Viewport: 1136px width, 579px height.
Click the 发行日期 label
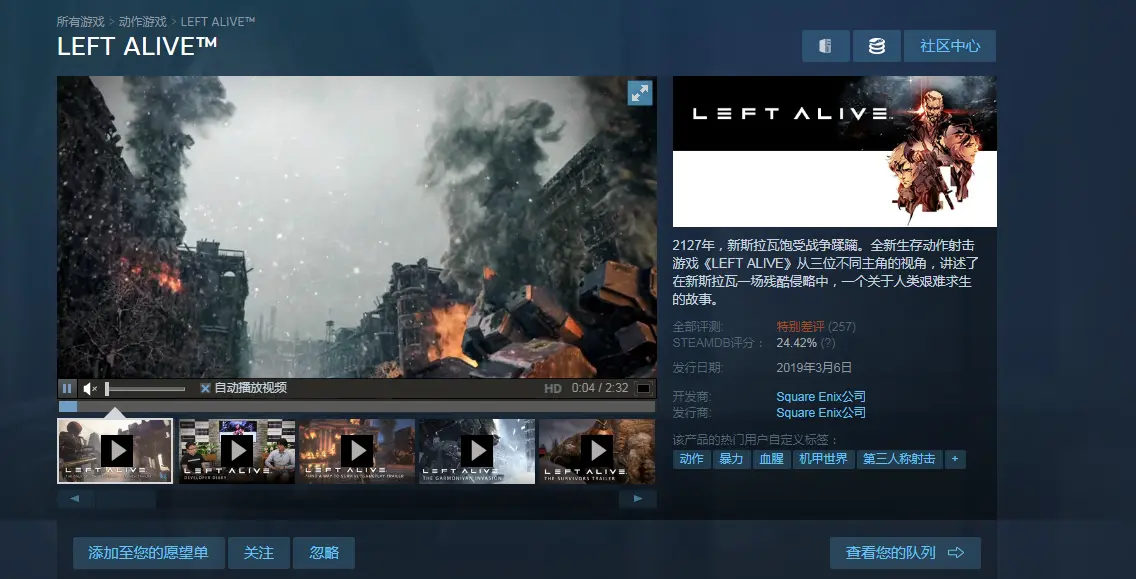tap(698, 367)
